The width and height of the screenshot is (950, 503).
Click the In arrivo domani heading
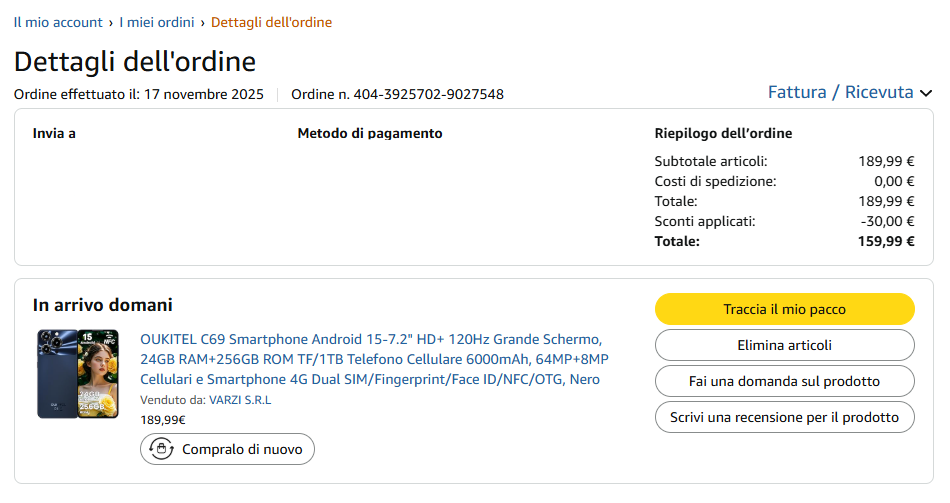point(103,305)
